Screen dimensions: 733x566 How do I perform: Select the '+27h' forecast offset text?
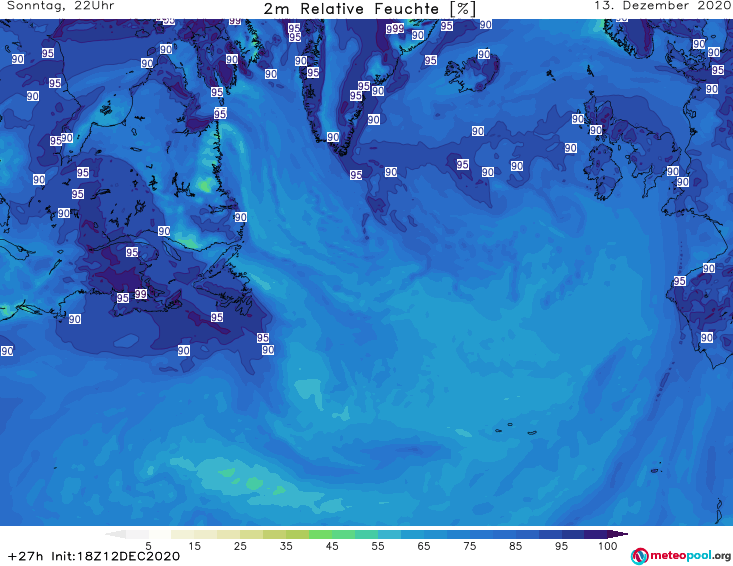coord(25,556)
